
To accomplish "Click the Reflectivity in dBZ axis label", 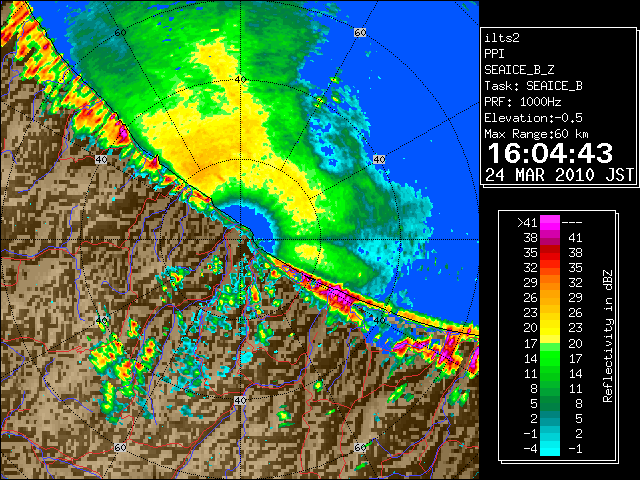I will (x=608, y=336).
